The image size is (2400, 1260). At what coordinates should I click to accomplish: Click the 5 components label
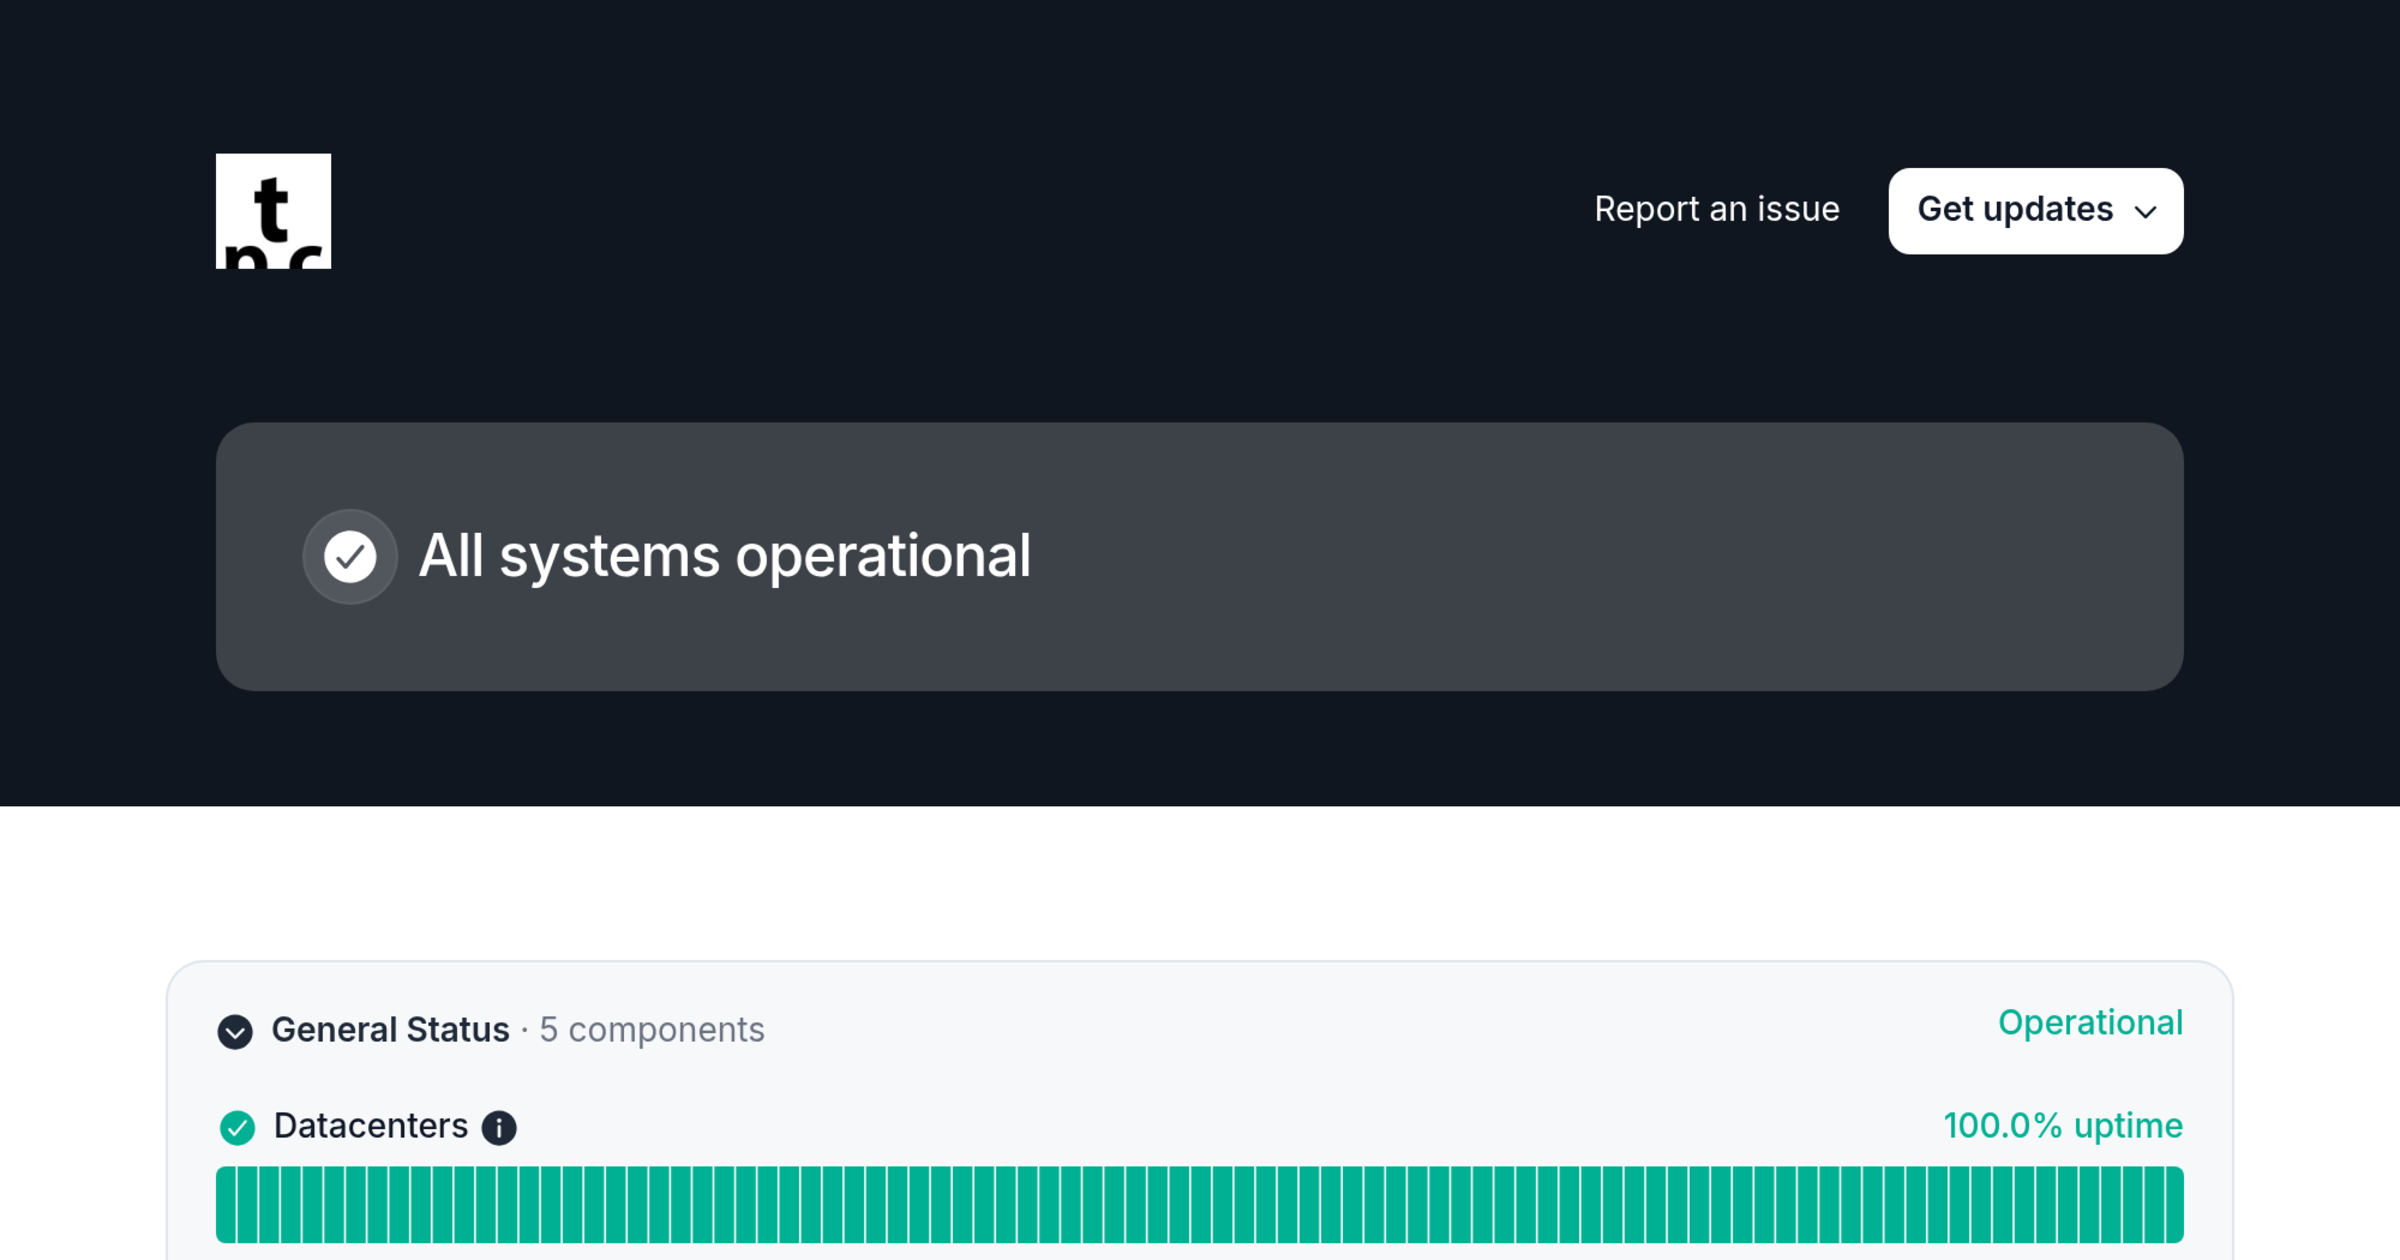(652, 1030)
